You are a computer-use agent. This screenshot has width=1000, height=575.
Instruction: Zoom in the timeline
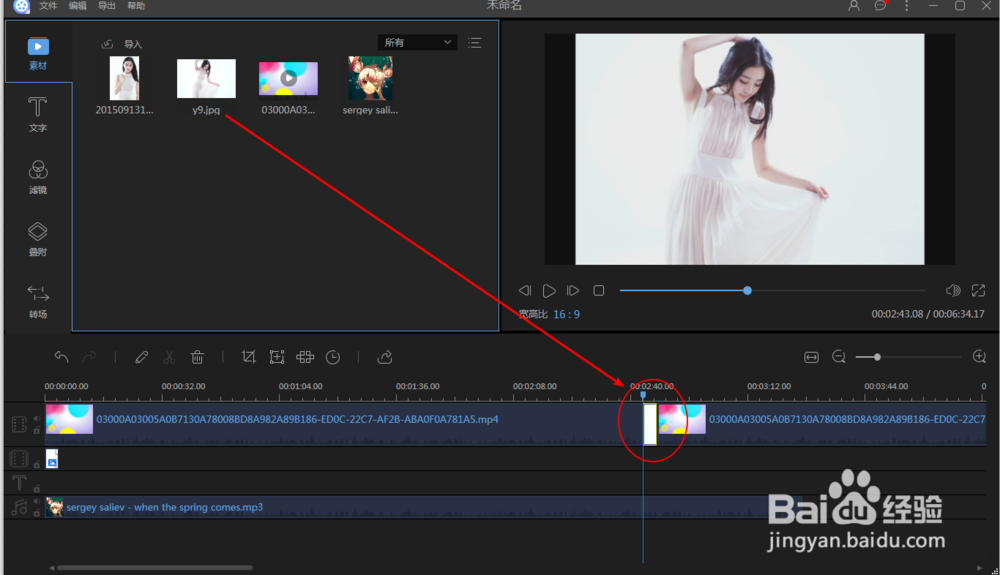[x=979, y=357]
